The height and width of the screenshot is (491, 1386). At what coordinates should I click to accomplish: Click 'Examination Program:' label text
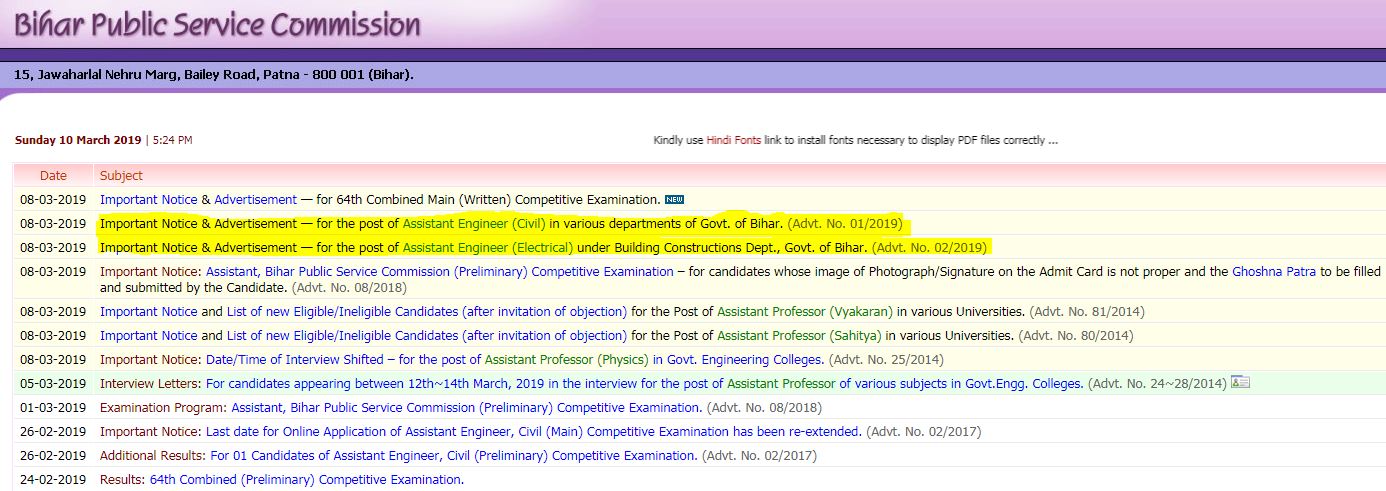click(x=164, y=407)
